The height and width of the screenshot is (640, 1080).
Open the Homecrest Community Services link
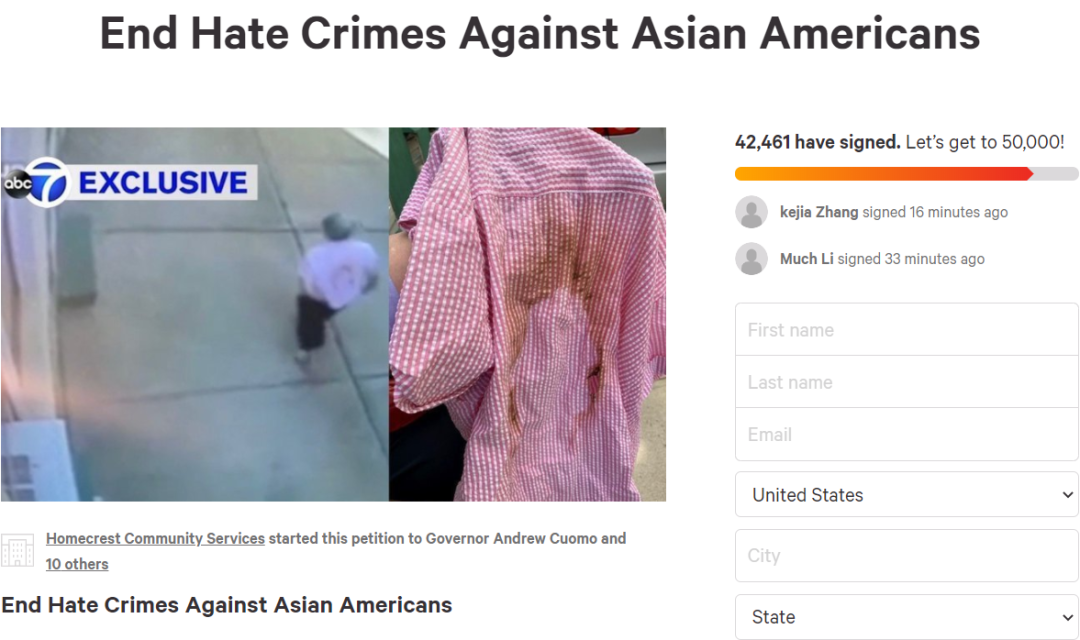click(x=155, y=538)
